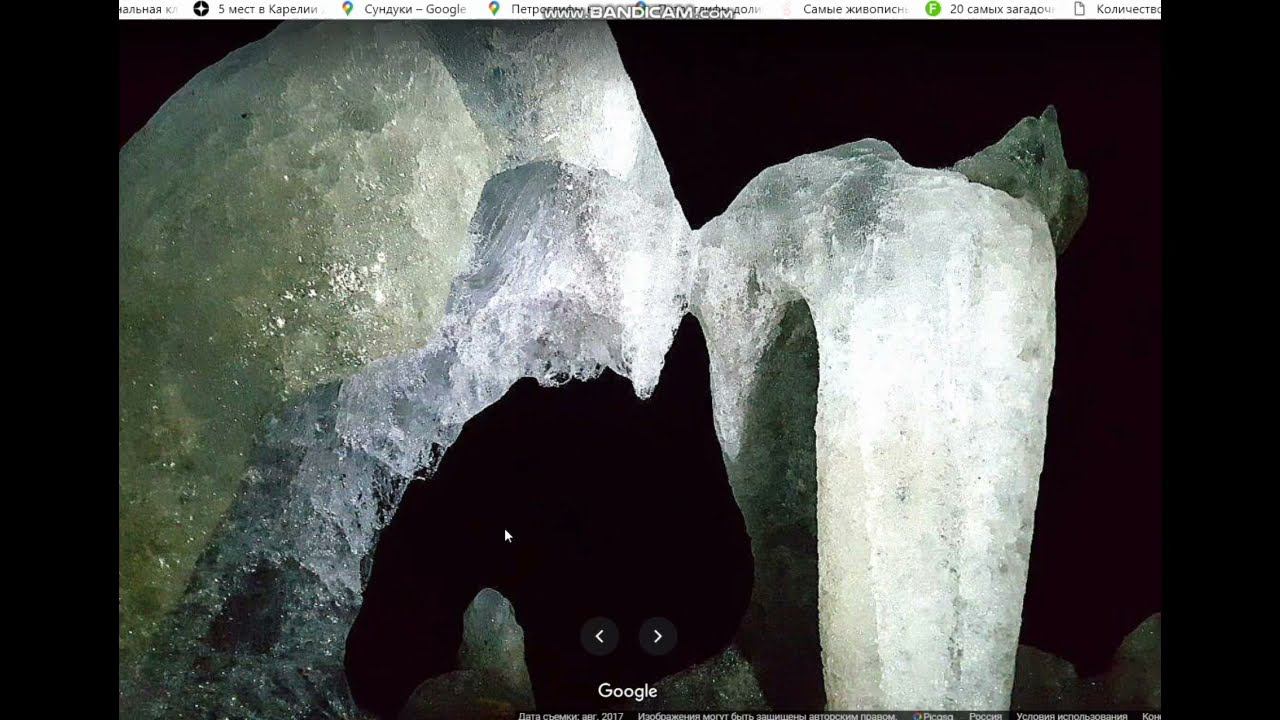Open the 'Петроглифы' maps bookmark
1280x720 pixels.
click(x=547, y=9)
